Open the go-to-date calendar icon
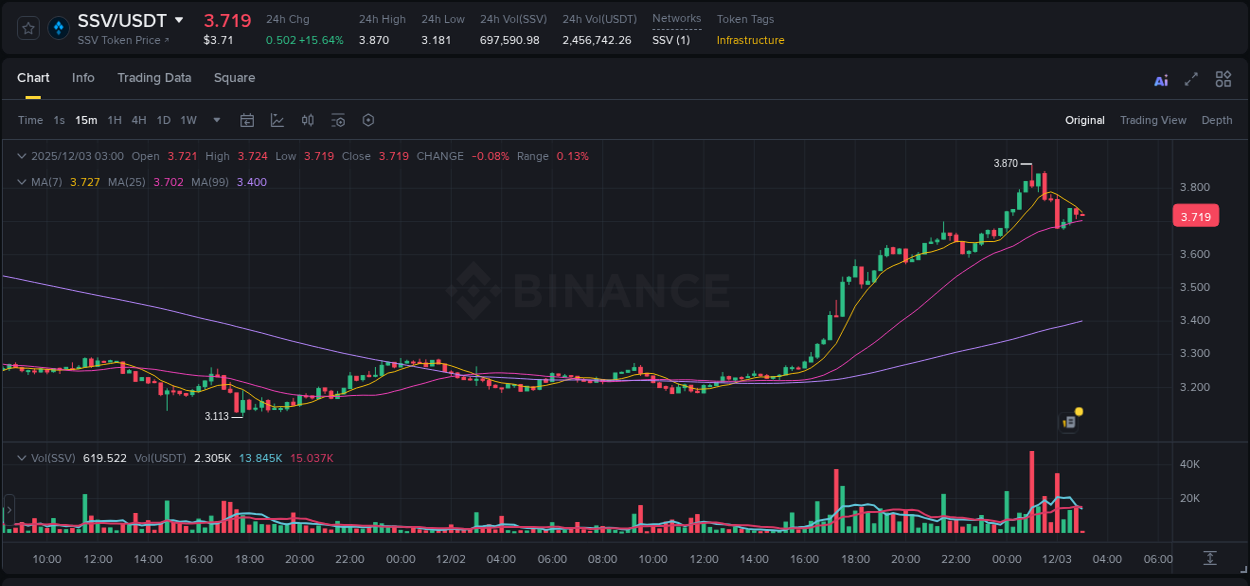Viewport: 1250px width, 586px height. 247,120
